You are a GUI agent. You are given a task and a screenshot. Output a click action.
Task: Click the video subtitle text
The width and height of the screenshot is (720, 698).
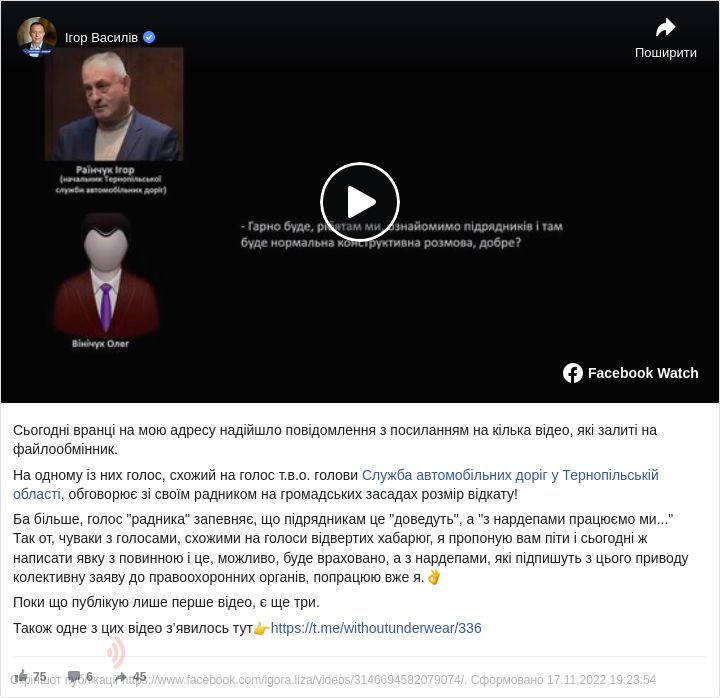[x=401, y=234]
